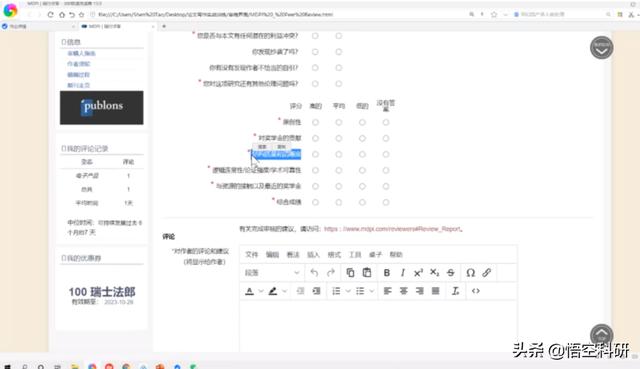Align text left
The image size is (640, 369).
[x=387, y=291]
